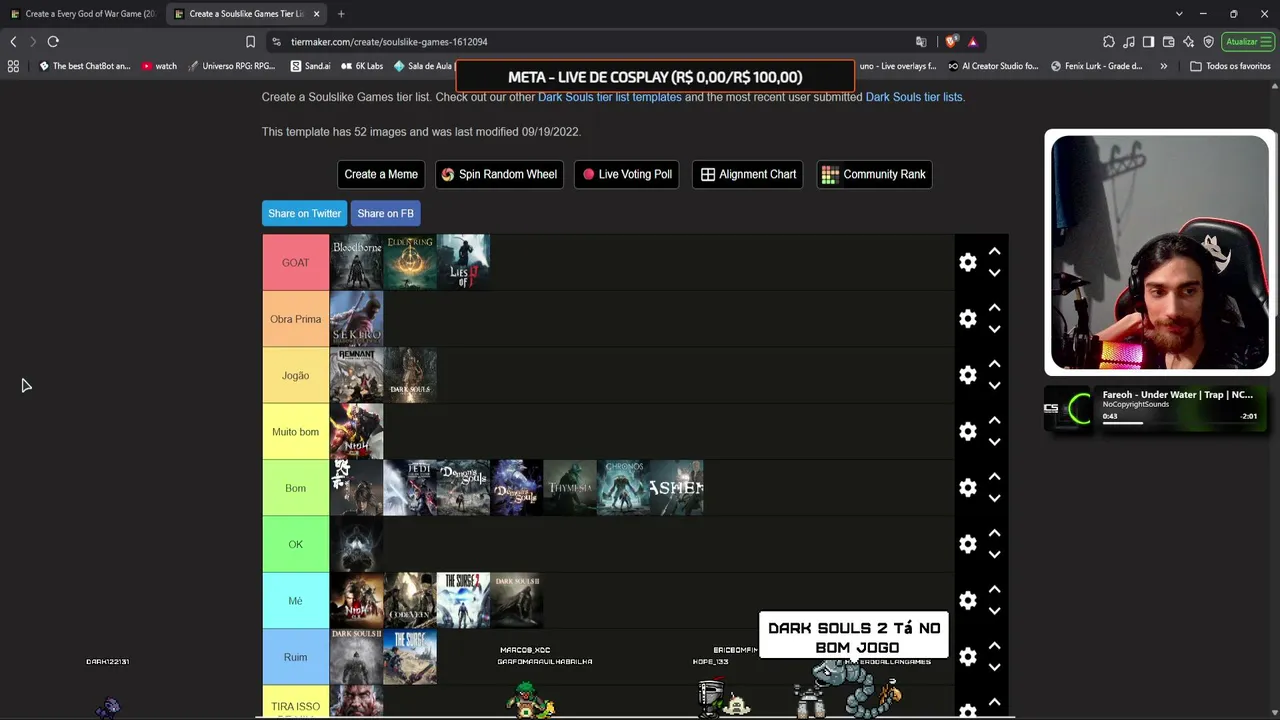Viewport: 1280px width, 720px height.
Task: Open the browser main hamburger menu
Action: (1266, 42)
